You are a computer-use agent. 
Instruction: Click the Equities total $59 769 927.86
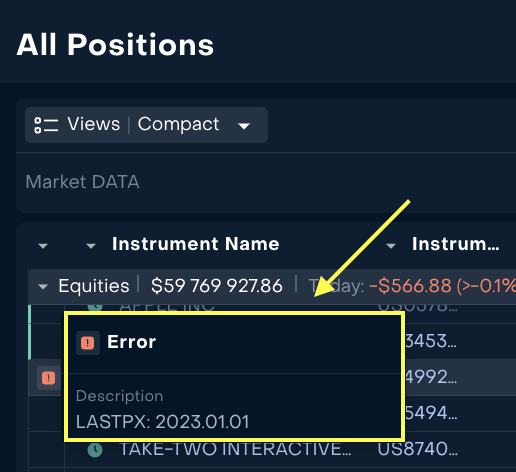coord(217,286)
